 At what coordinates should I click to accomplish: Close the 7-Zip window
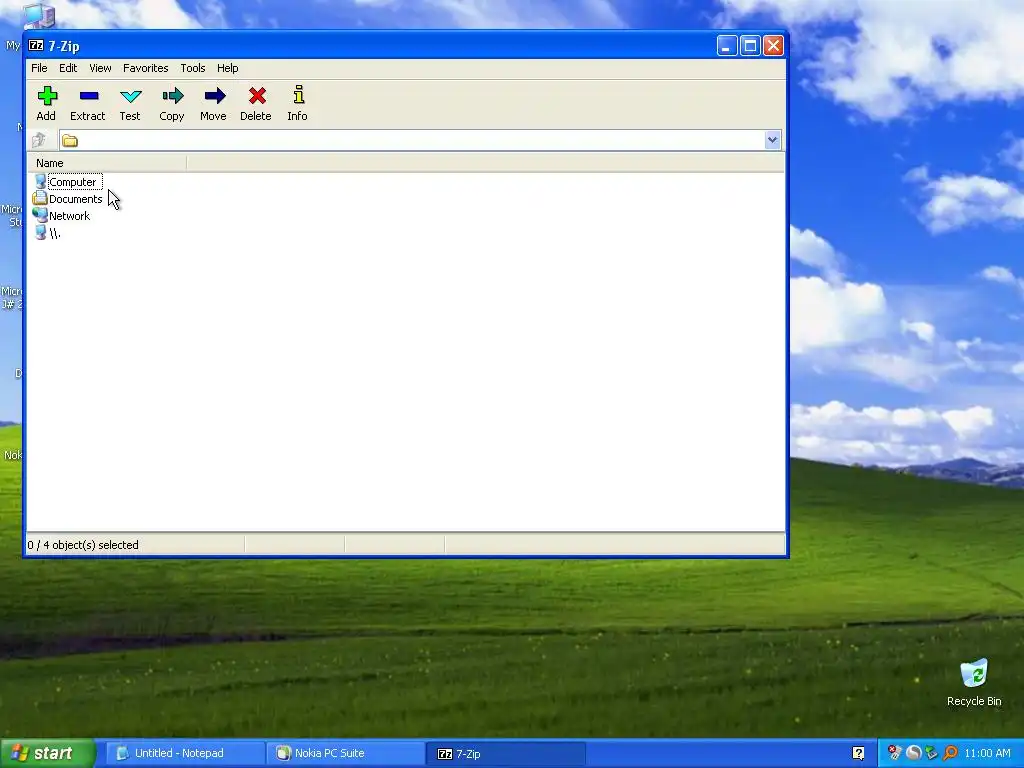pos(773,46)
